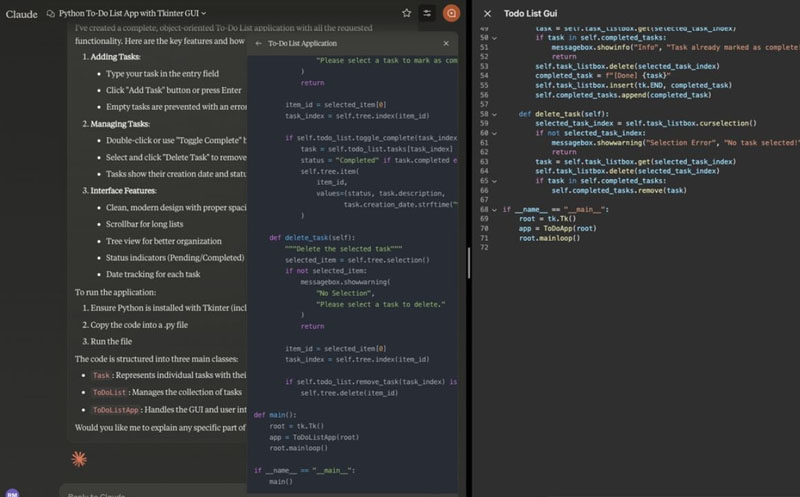
Task: Click the chat bubble icon beside conversation title
Action: coord(51,14)
